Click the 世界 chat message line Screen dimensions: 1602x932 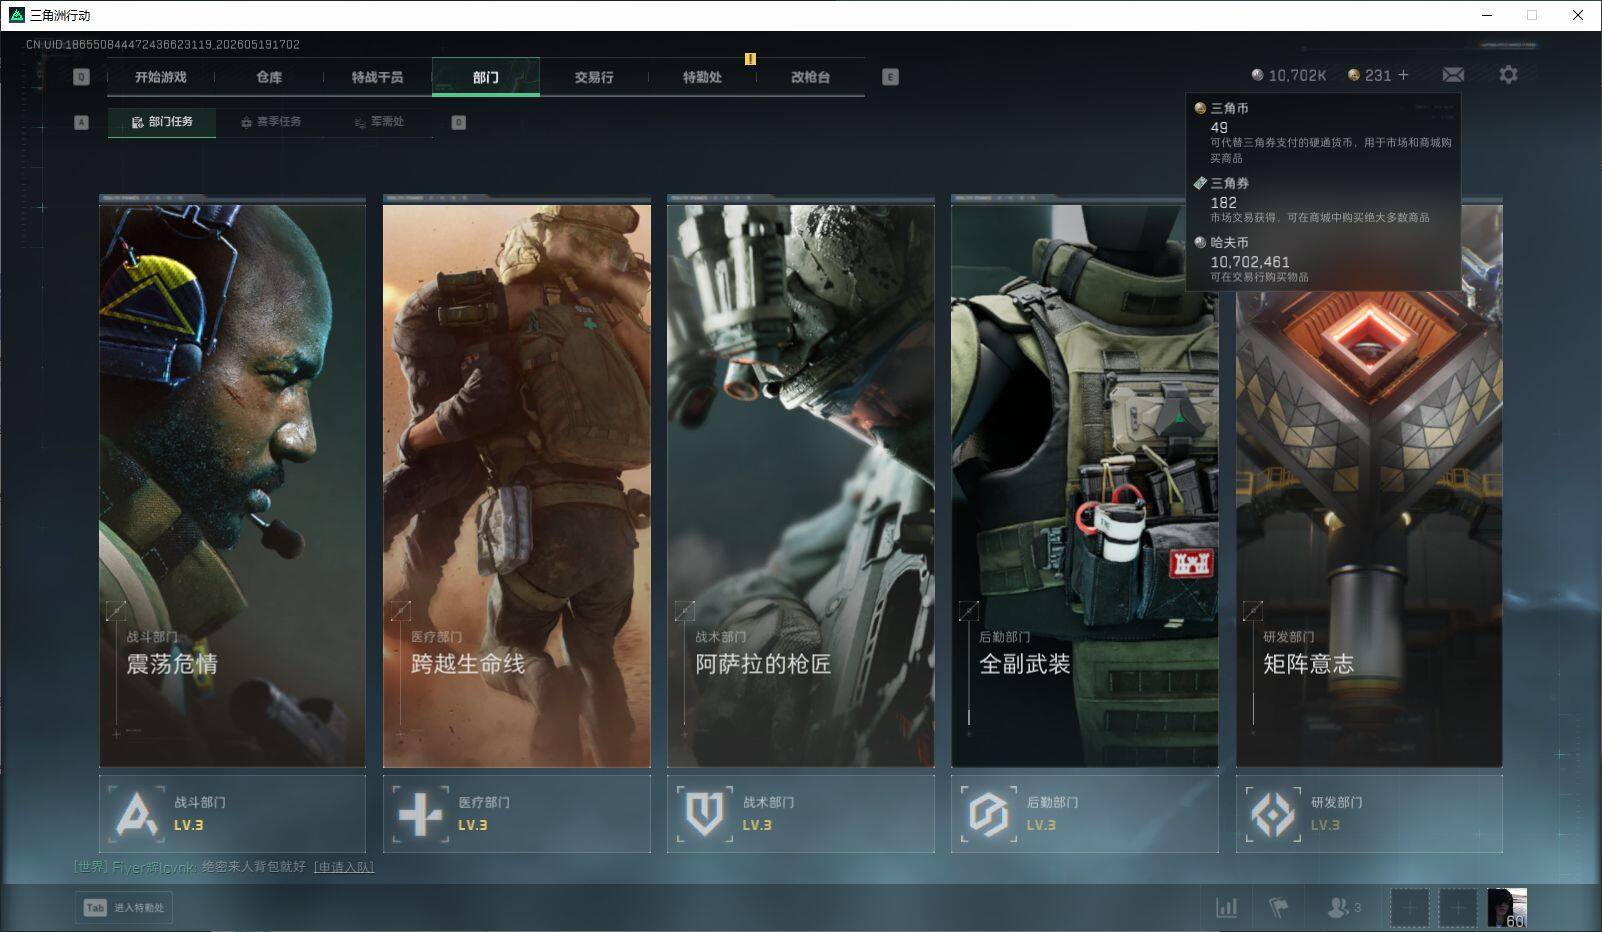click(x=224, y=867)
